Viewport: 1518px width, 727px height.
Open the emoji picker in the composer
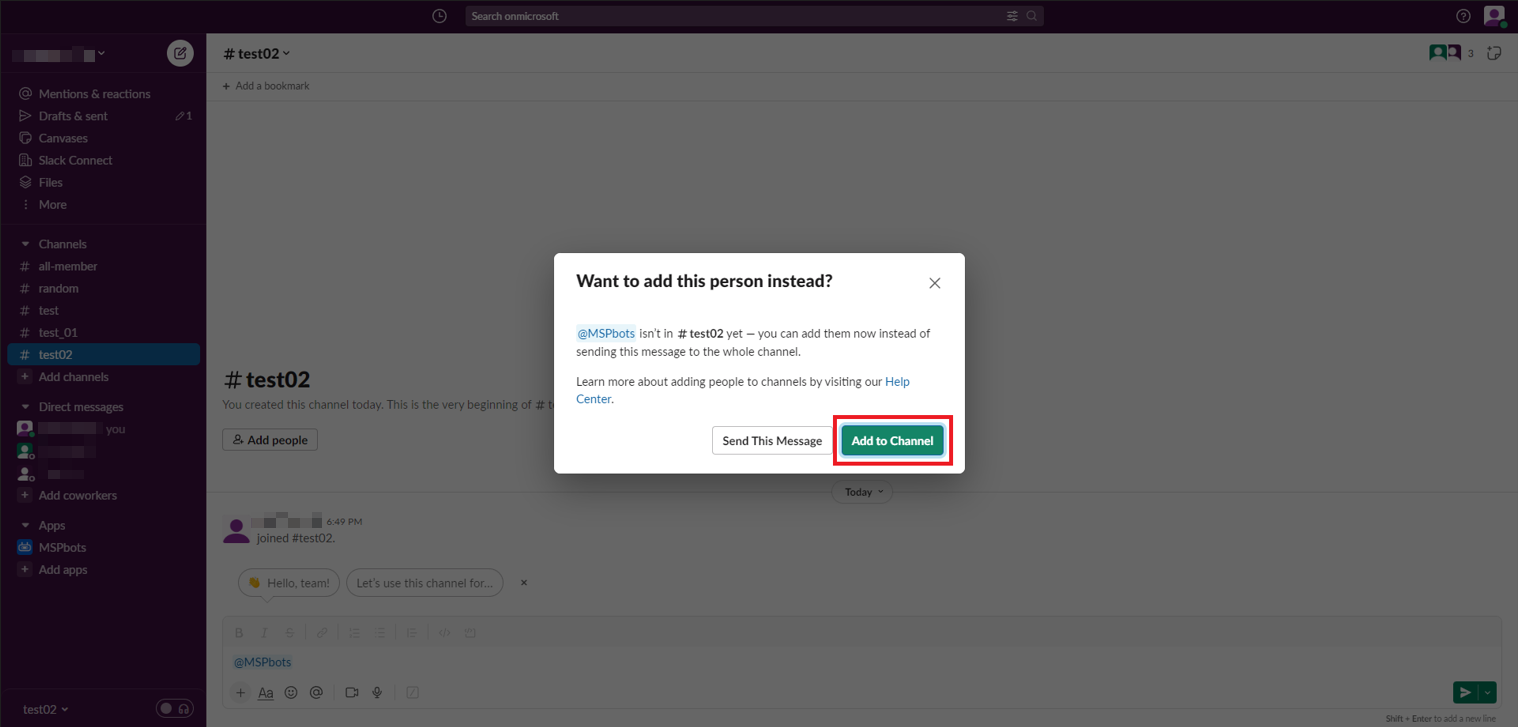[x=291, y=691]
